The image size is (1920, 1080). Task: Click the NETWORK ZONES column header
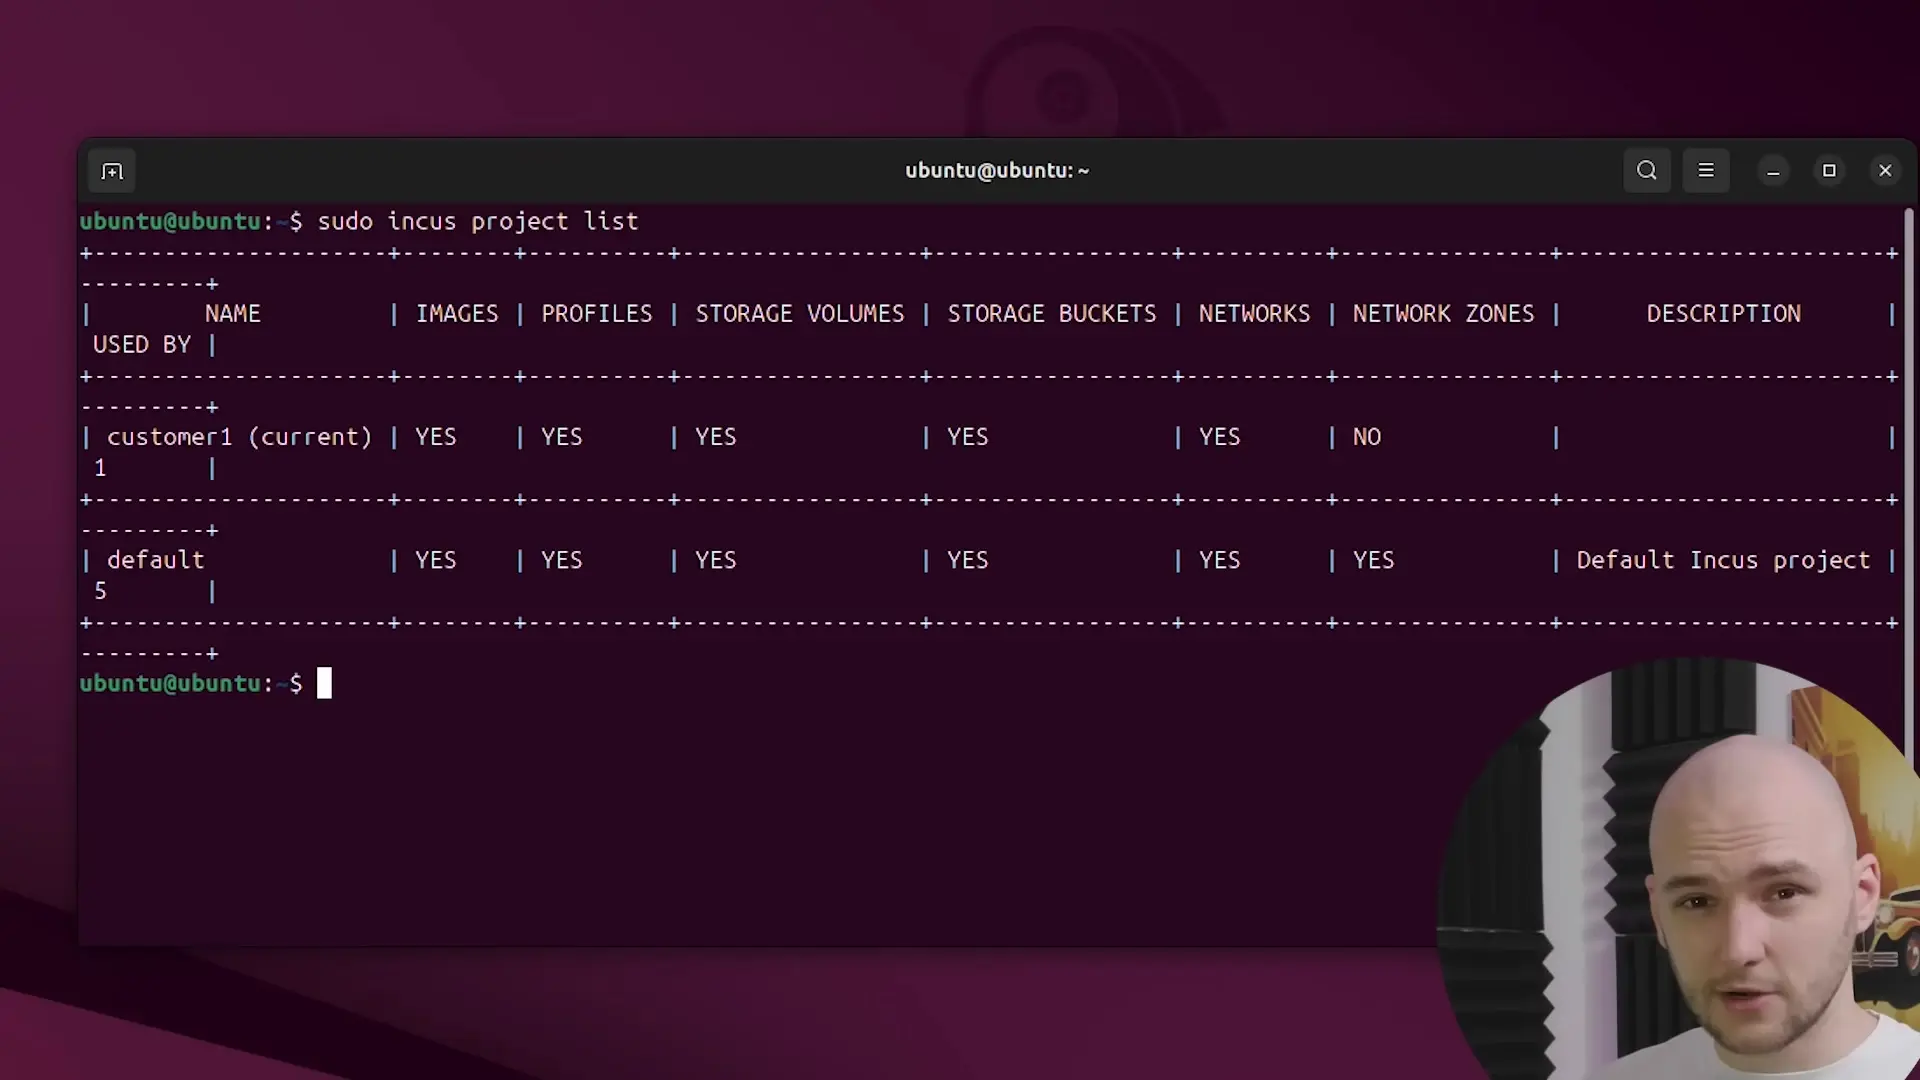point(1443,314)
